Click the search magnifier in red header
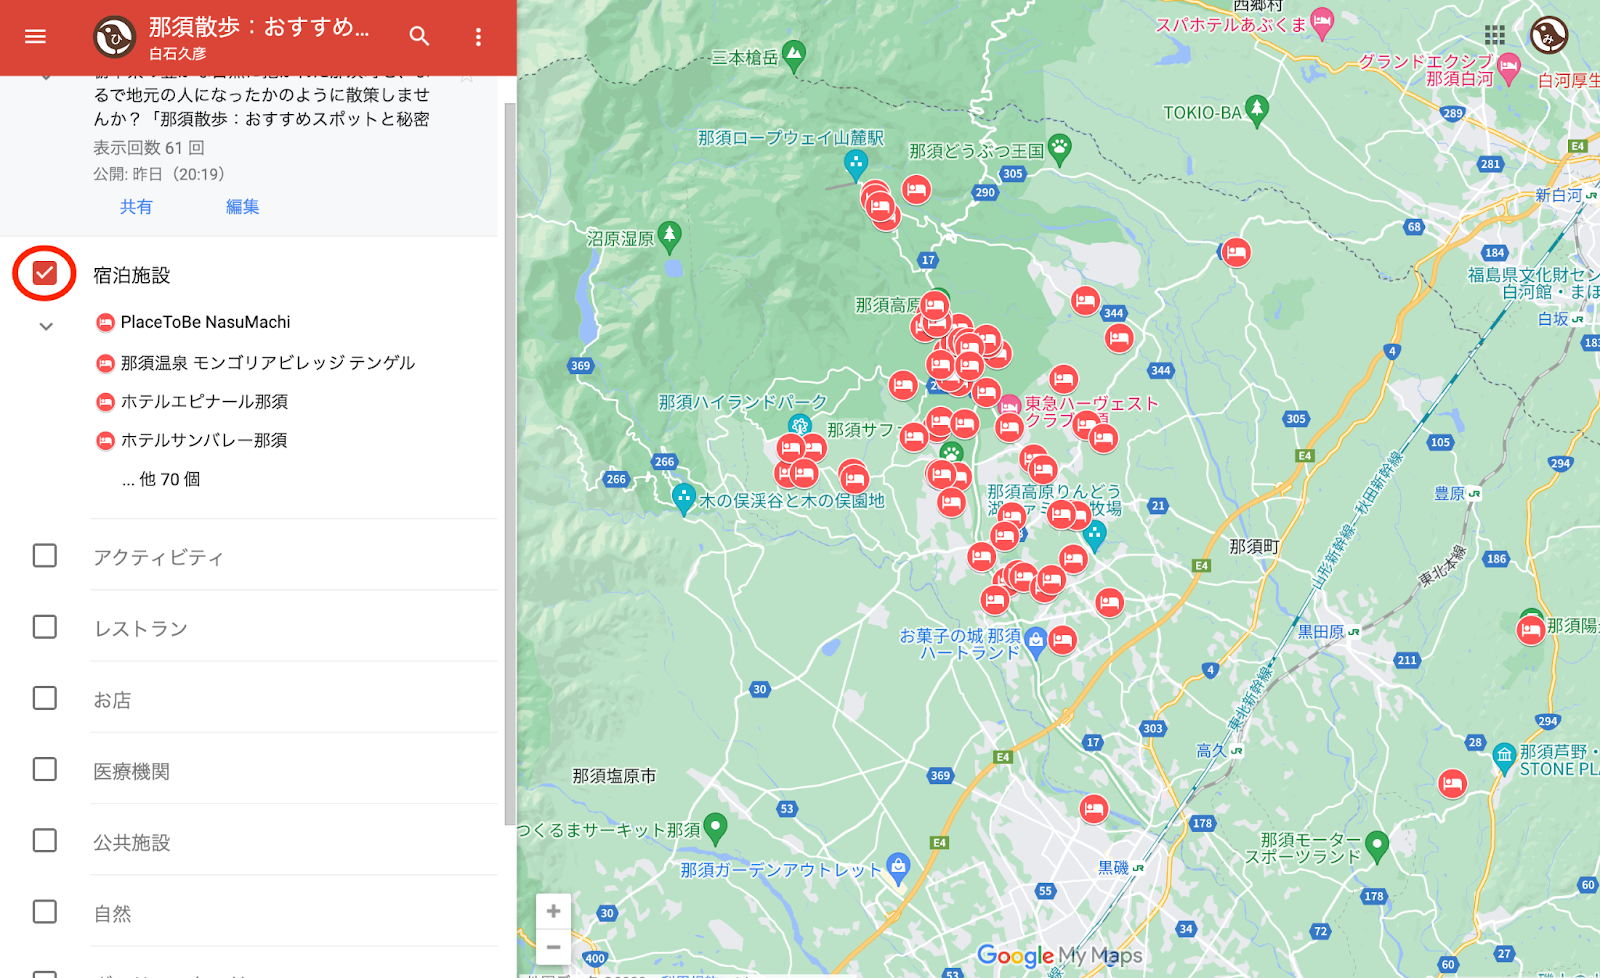 click(x=419, y=37)
